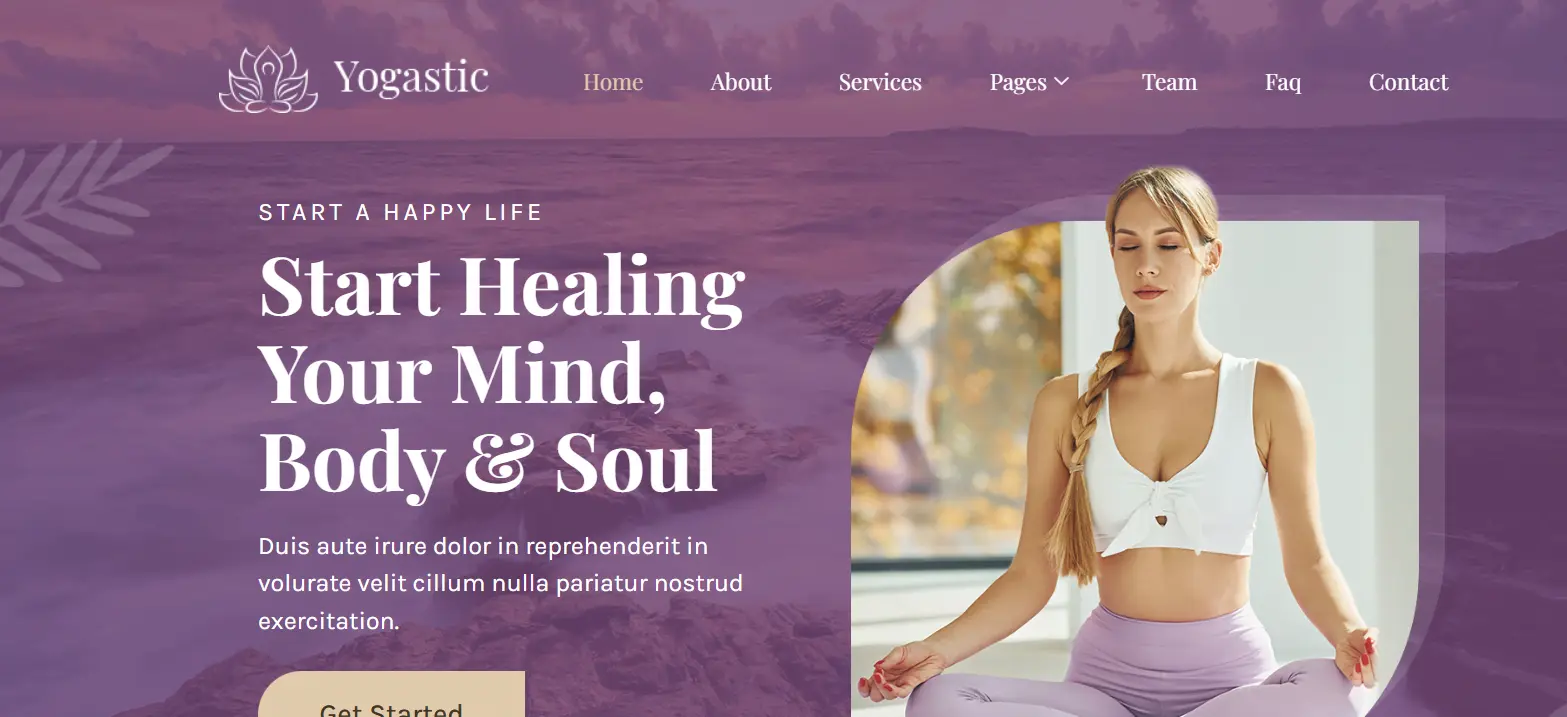The width and height of the screenshot is (1567, 717).
Task: Click the "START A HAPPY LIFE" tagline
Action: pyautogui.click(x=400, y=212)
